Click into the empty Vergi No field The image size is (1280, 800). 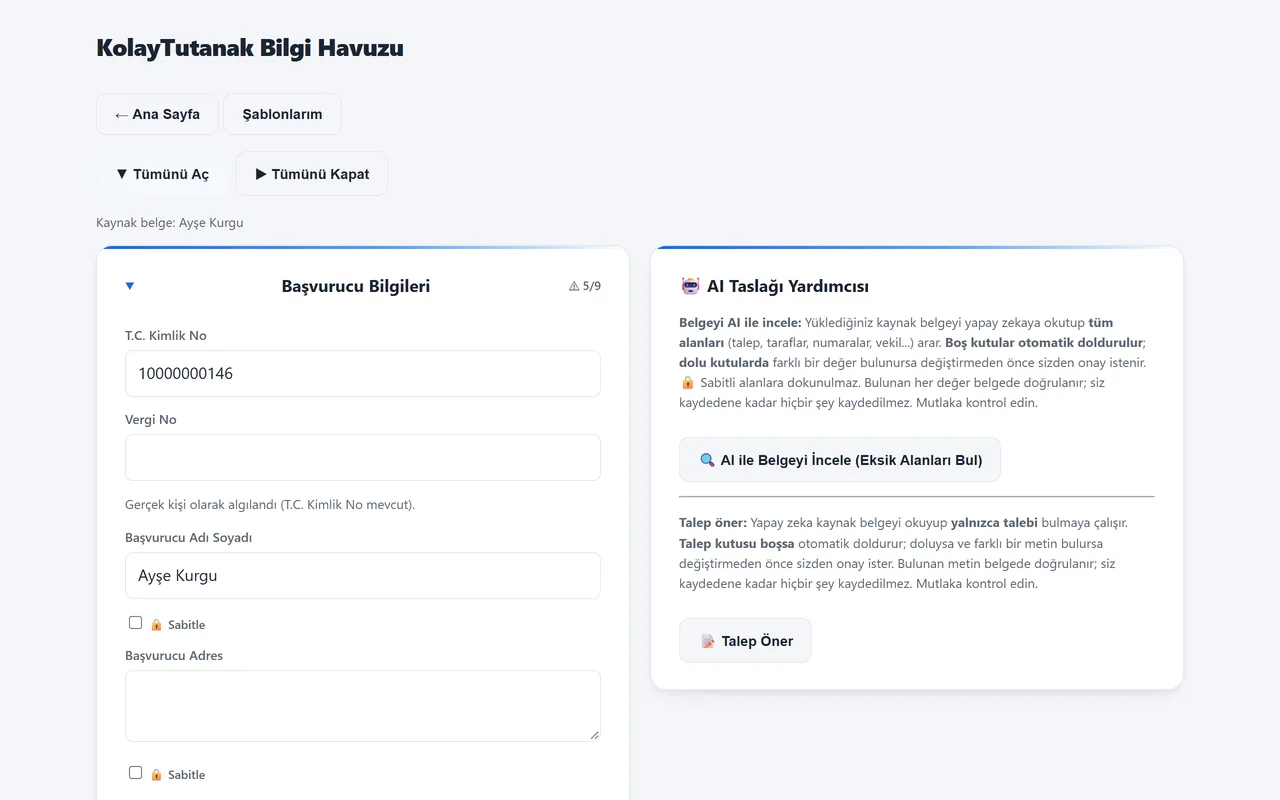point(363,457)
